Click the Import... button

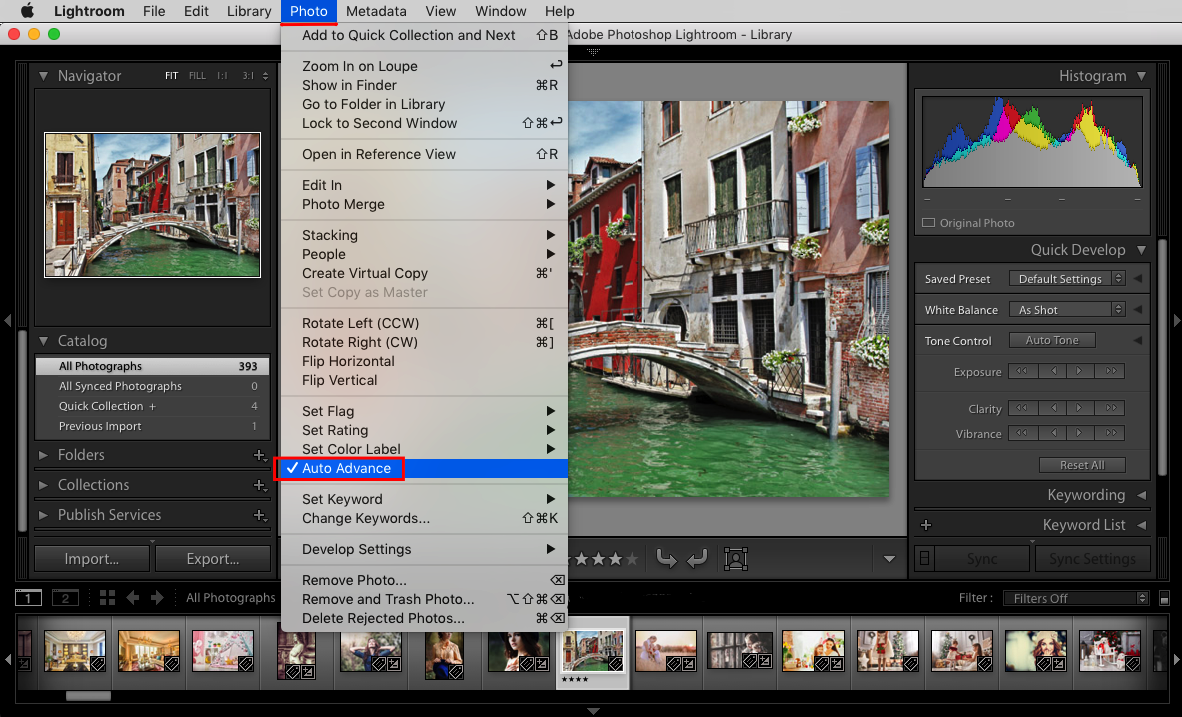92,559
